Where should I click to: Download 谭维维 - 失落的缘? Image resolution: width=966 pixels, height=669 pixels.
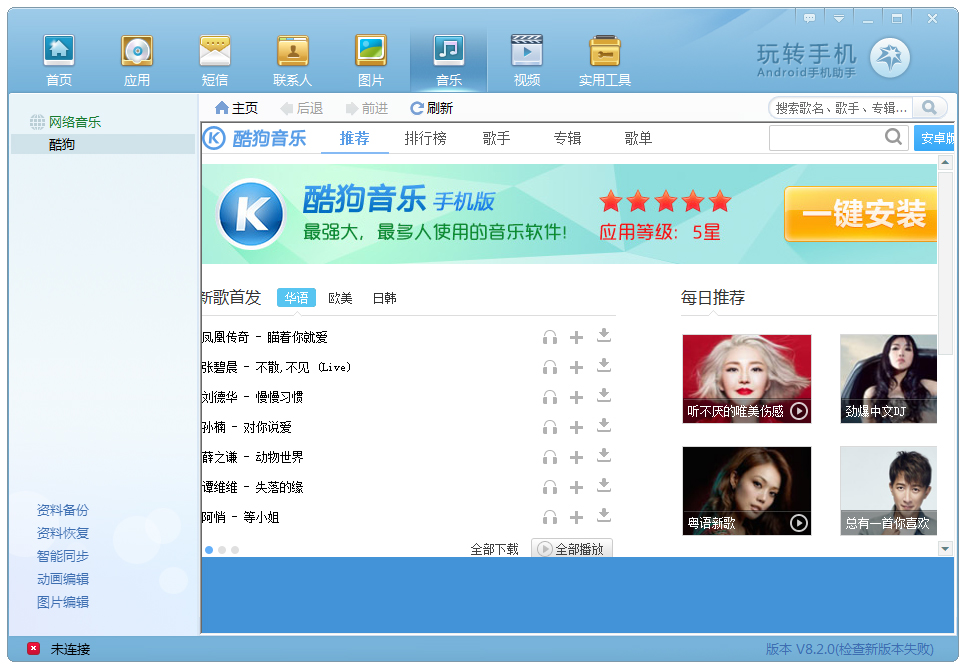point(604,486)
